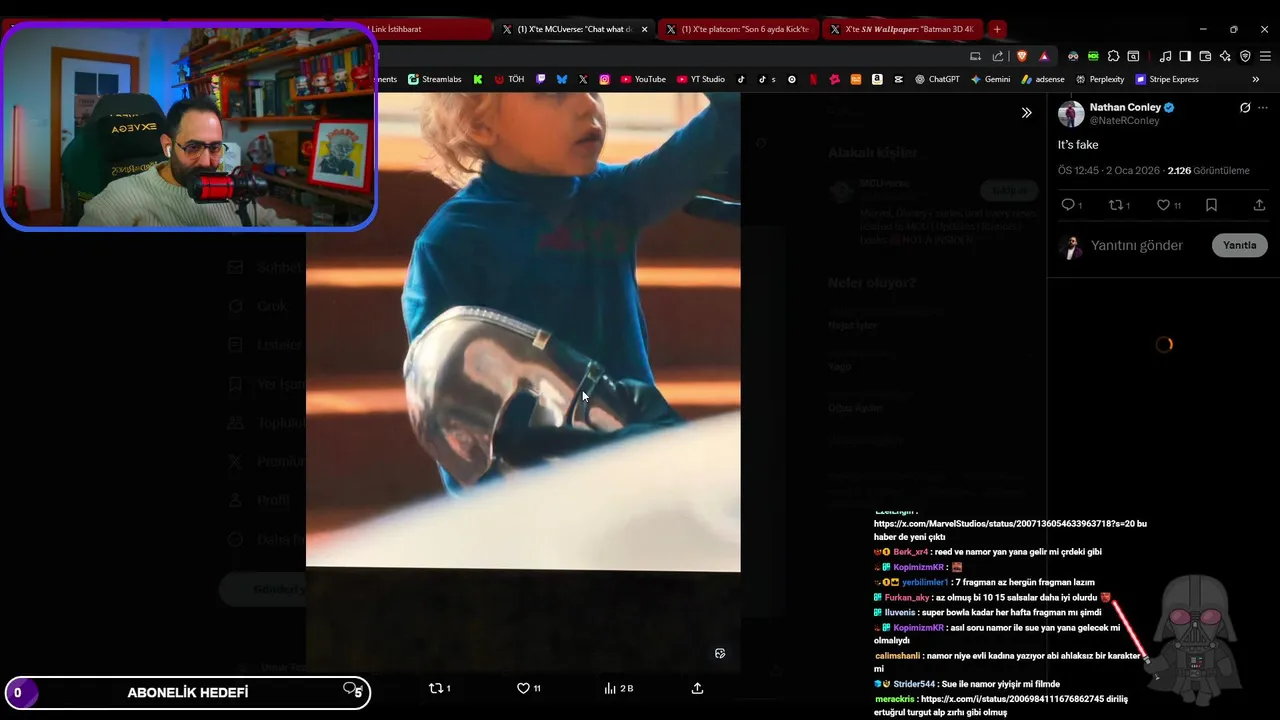The image size is (1280, 720).
Task: Open the YT Studio bookmark
Action: pos(700,79)
